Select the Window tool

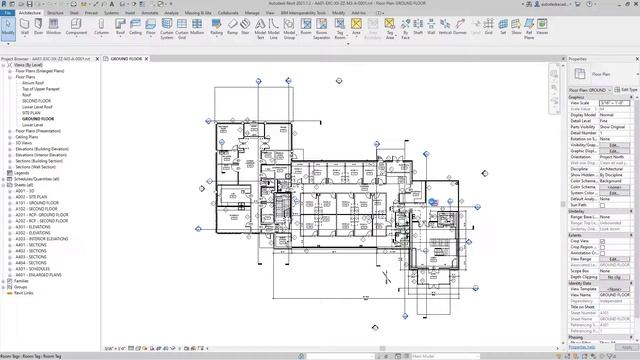(x=53, y=27)
